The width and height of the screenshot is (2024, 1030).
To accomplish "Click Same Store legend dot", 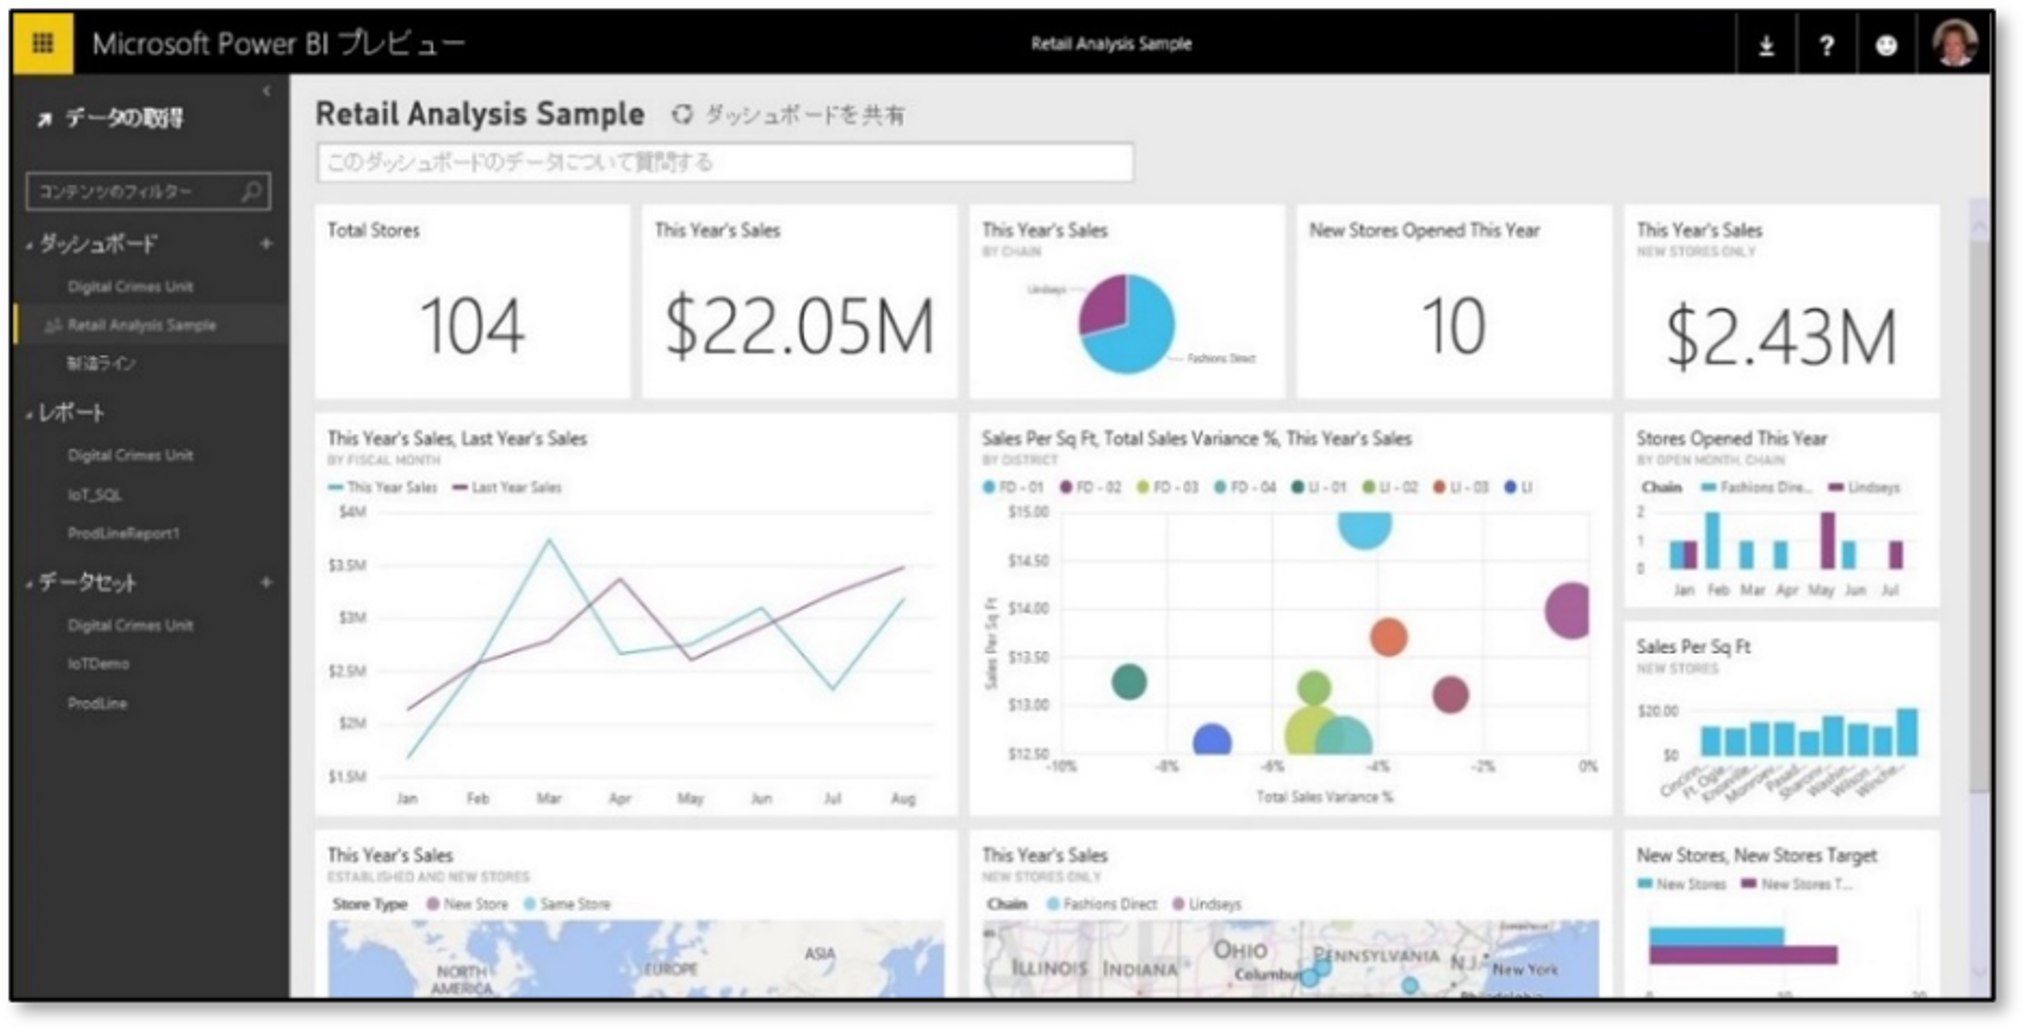I will pyautogui.click(x=530, y=904).
